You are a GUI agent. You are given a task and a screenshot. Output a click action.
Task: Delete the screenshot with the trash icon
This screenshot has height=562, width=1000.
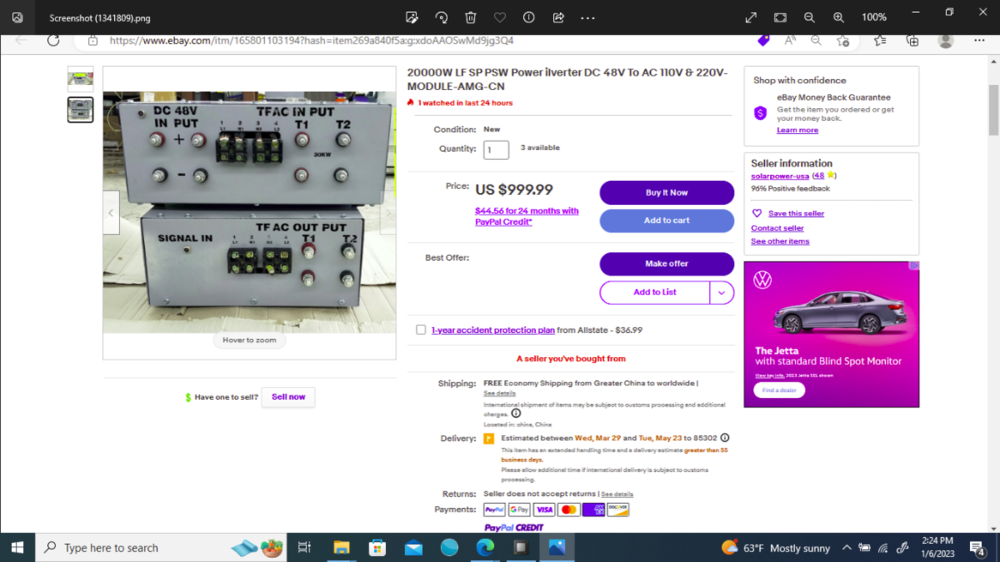[x=471, y=18]
